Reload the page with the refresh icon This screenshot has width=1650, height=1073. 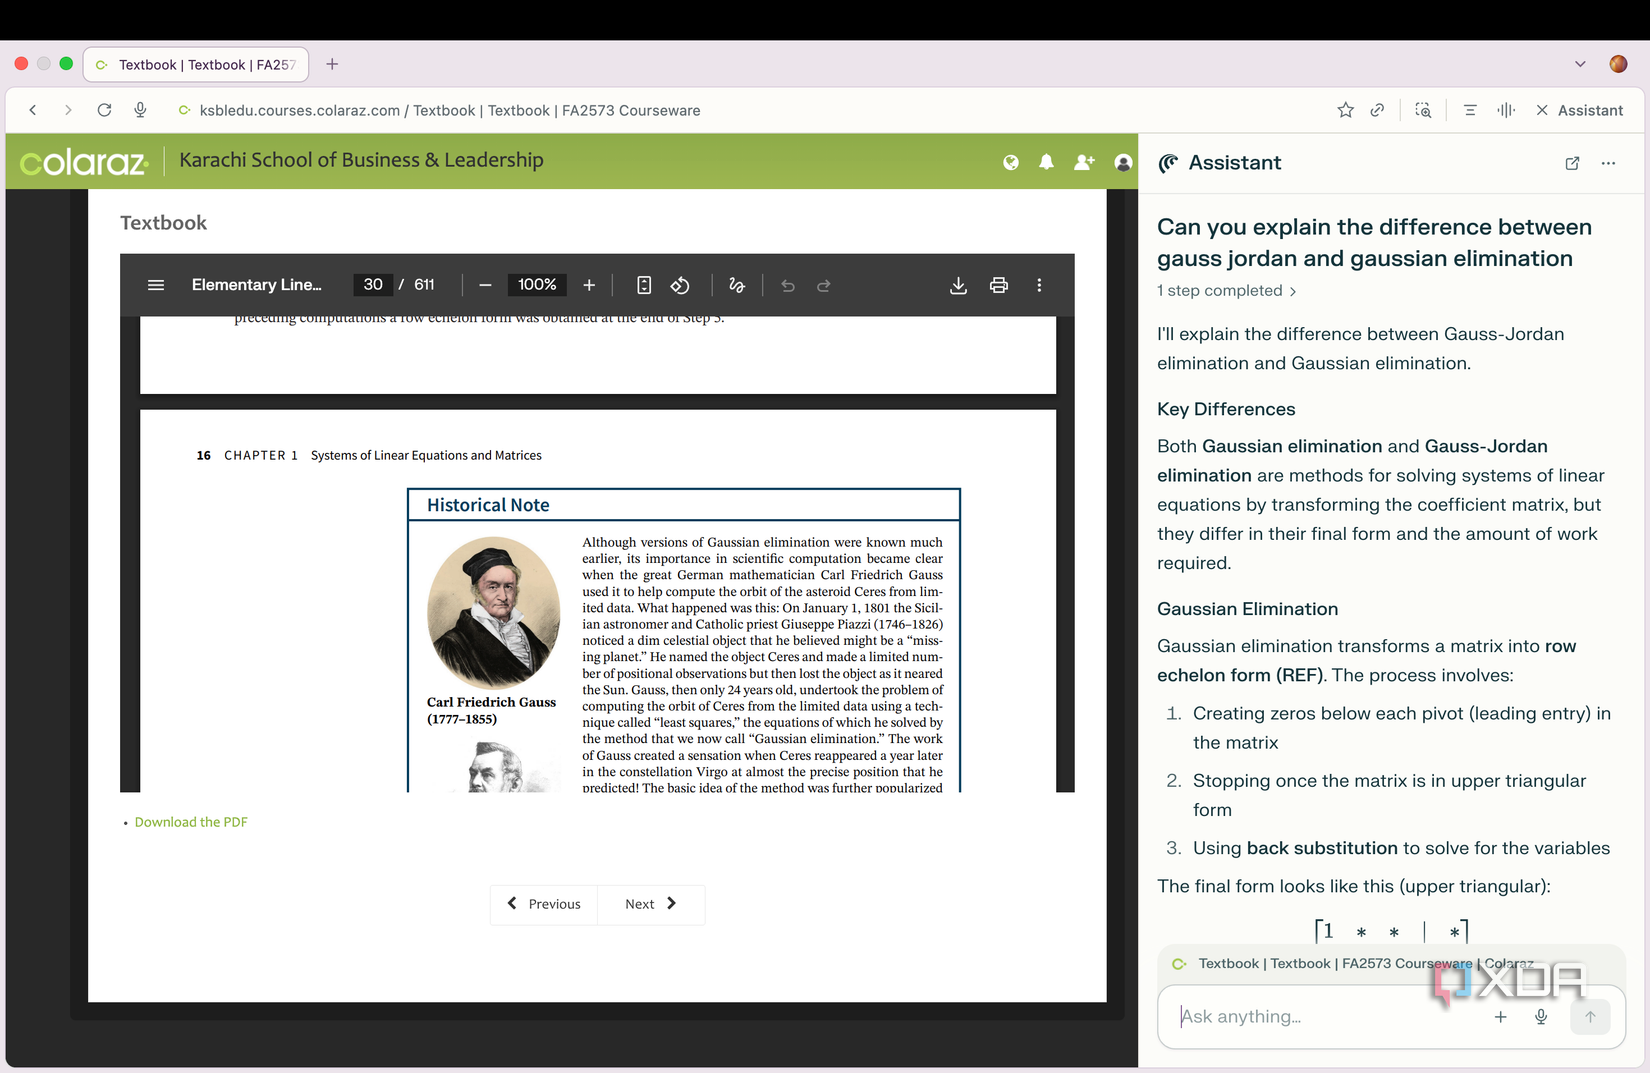click(104, 110)
